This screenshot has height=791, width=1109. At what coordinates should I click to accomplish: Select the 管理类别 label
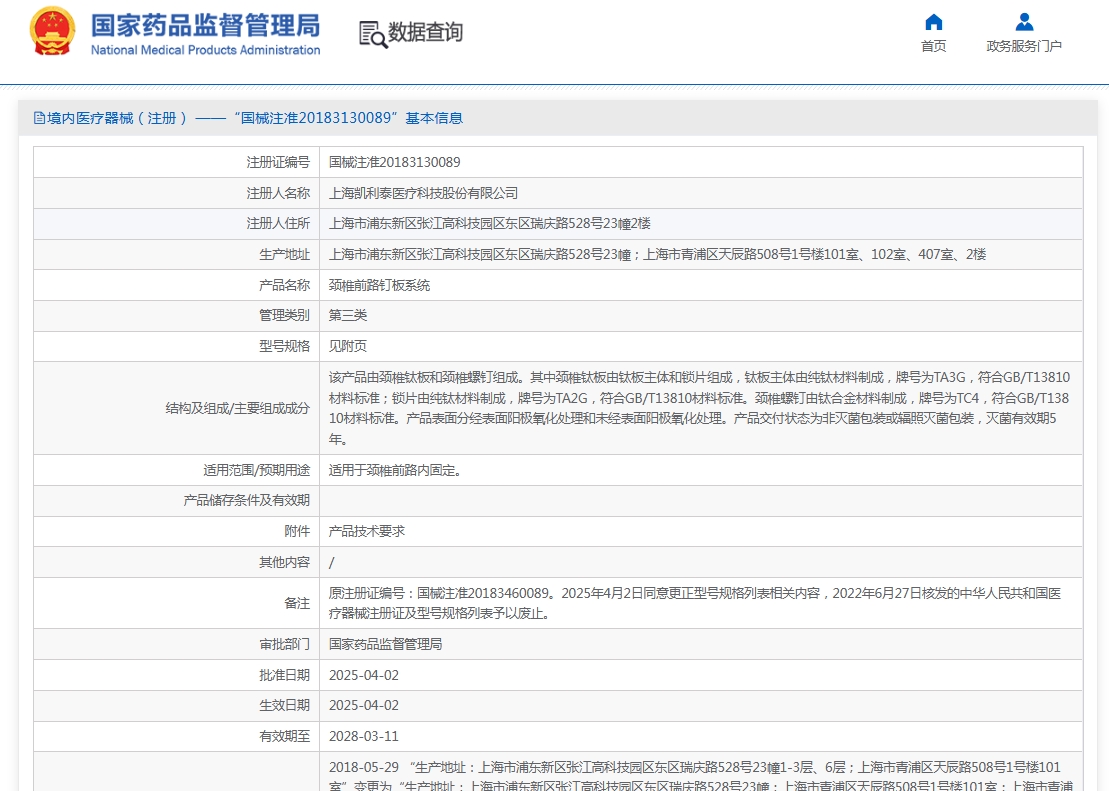tap(284, 316)
